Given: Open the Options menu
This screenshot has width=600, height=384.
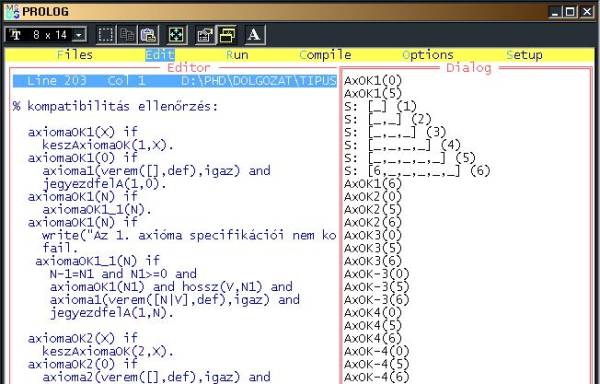Looking at the screenshot, I should pyautogui.click(x=428, y=55).
